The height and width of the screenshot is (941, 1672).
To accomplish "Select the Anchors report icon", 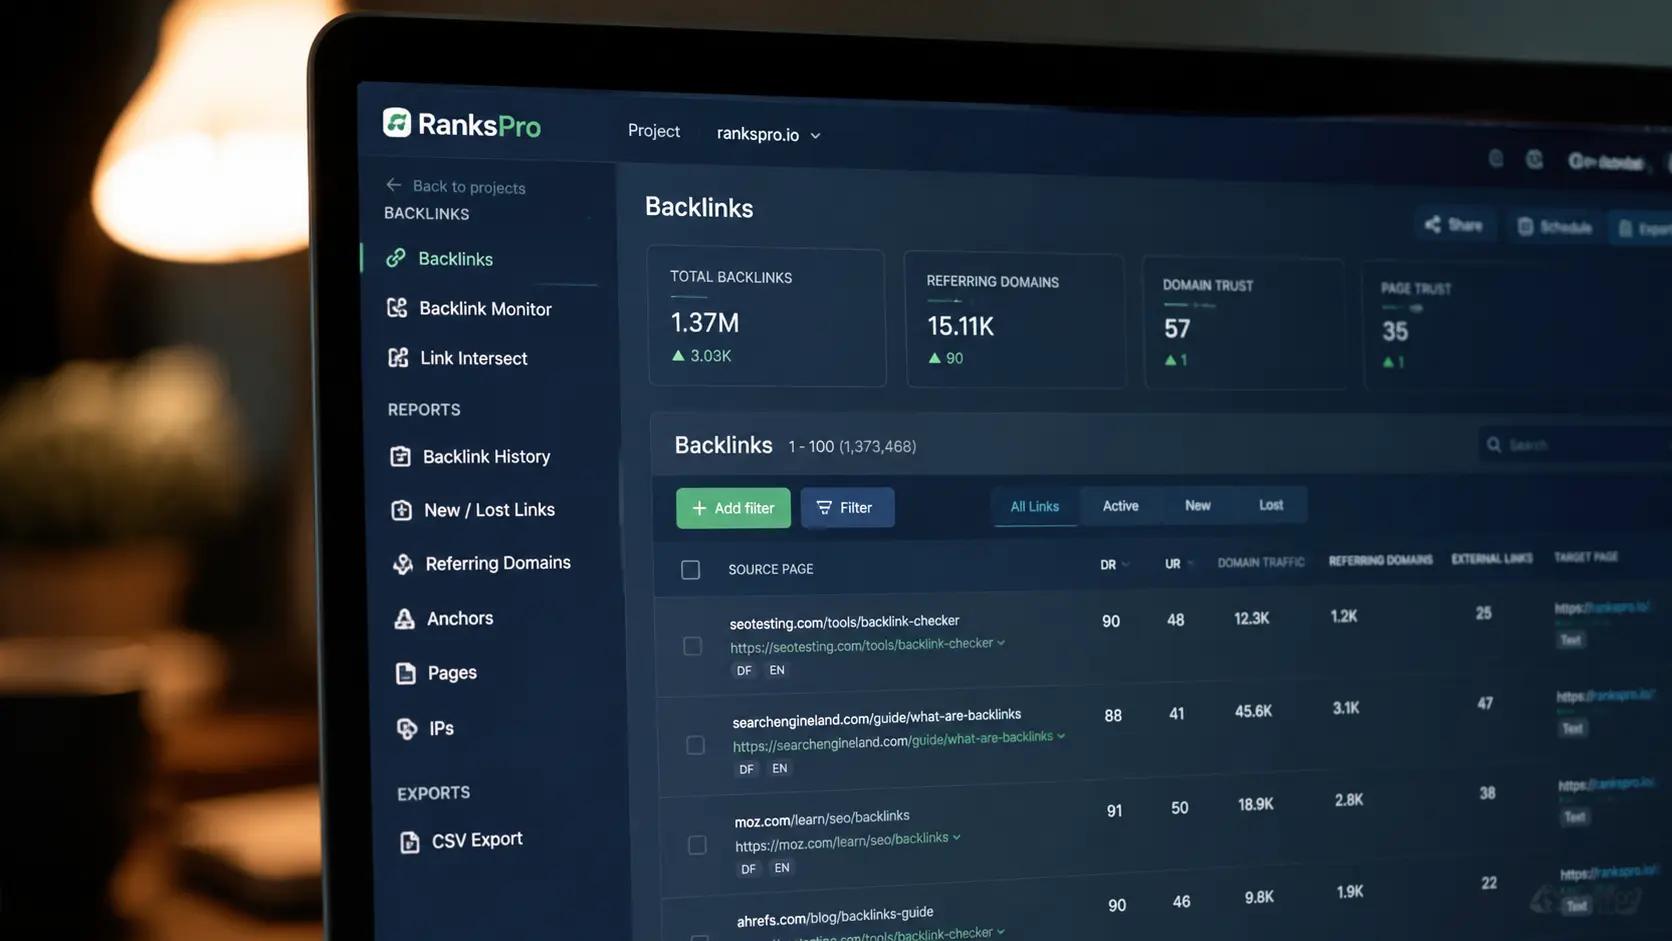I will coord(404,619).
